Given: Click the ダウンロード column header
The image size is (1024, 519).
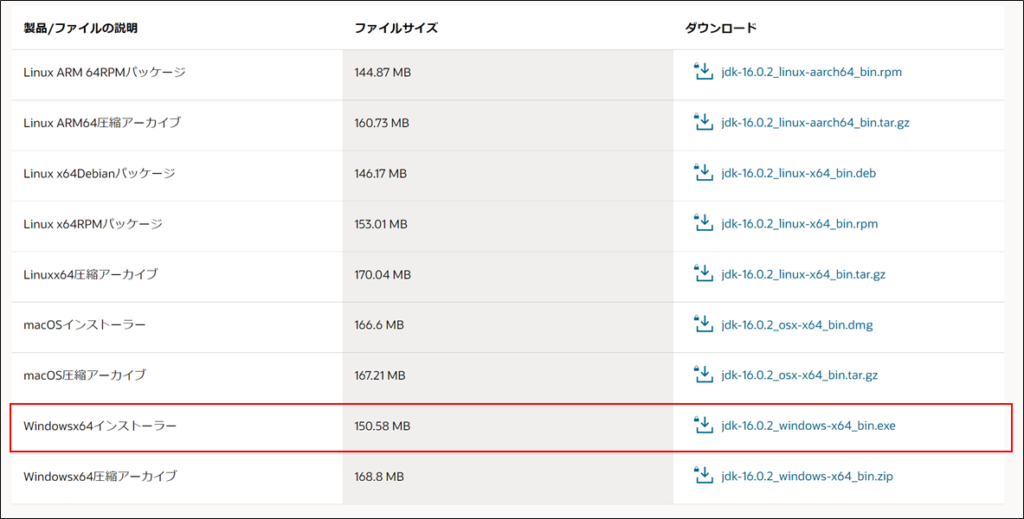Looking at the screenshot, I should coord(720,28).
